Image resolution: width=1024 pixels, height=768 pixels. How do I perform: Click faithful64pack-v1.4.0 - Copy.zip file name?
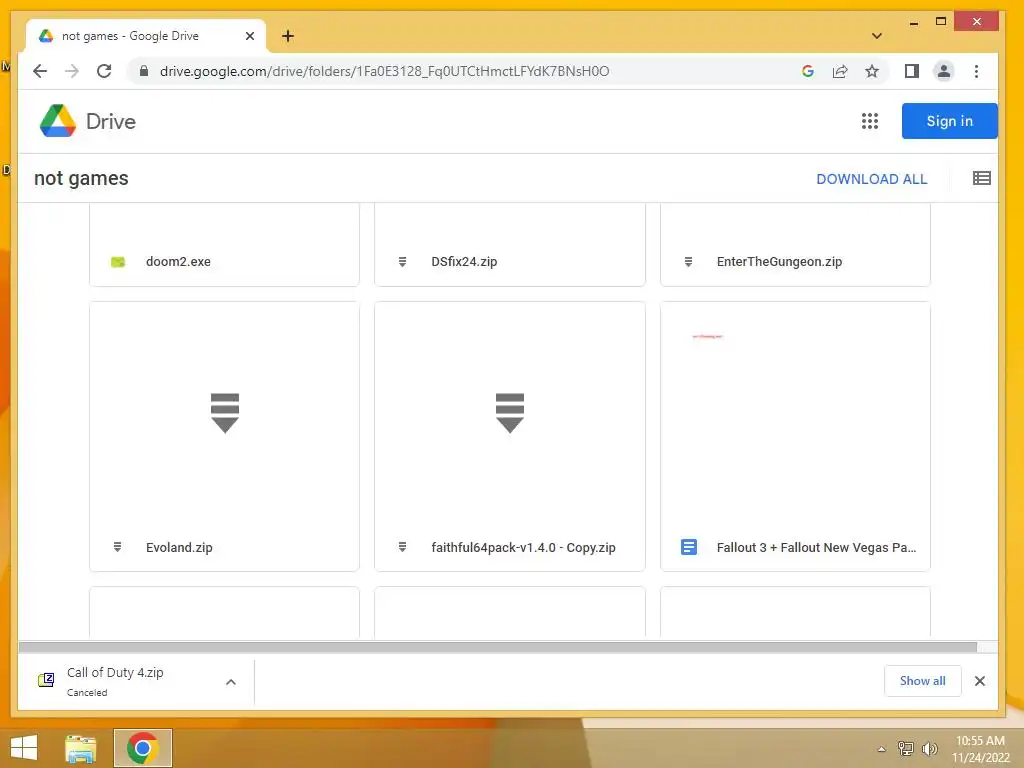pyautogui.click(x=523, y=547)
